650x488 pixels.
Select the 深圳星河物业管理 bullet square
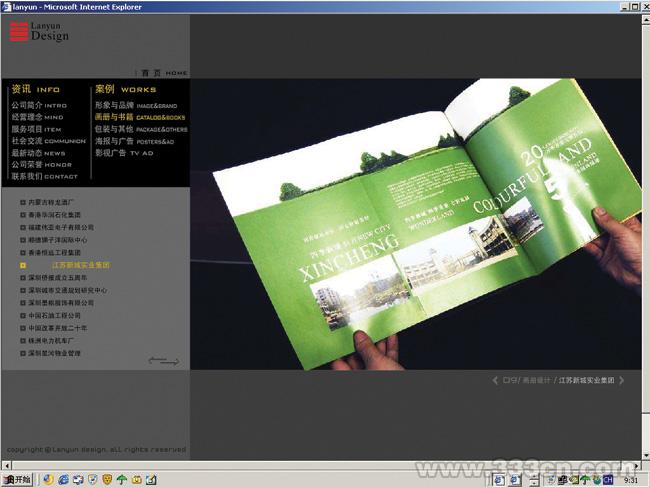(23, 353)
